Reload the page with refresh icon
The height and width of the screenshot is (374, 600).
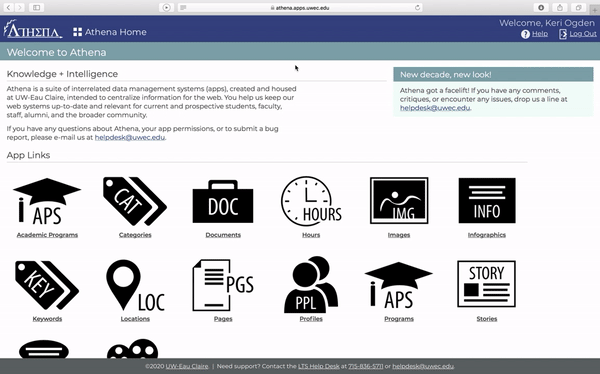tap(417, 7)
